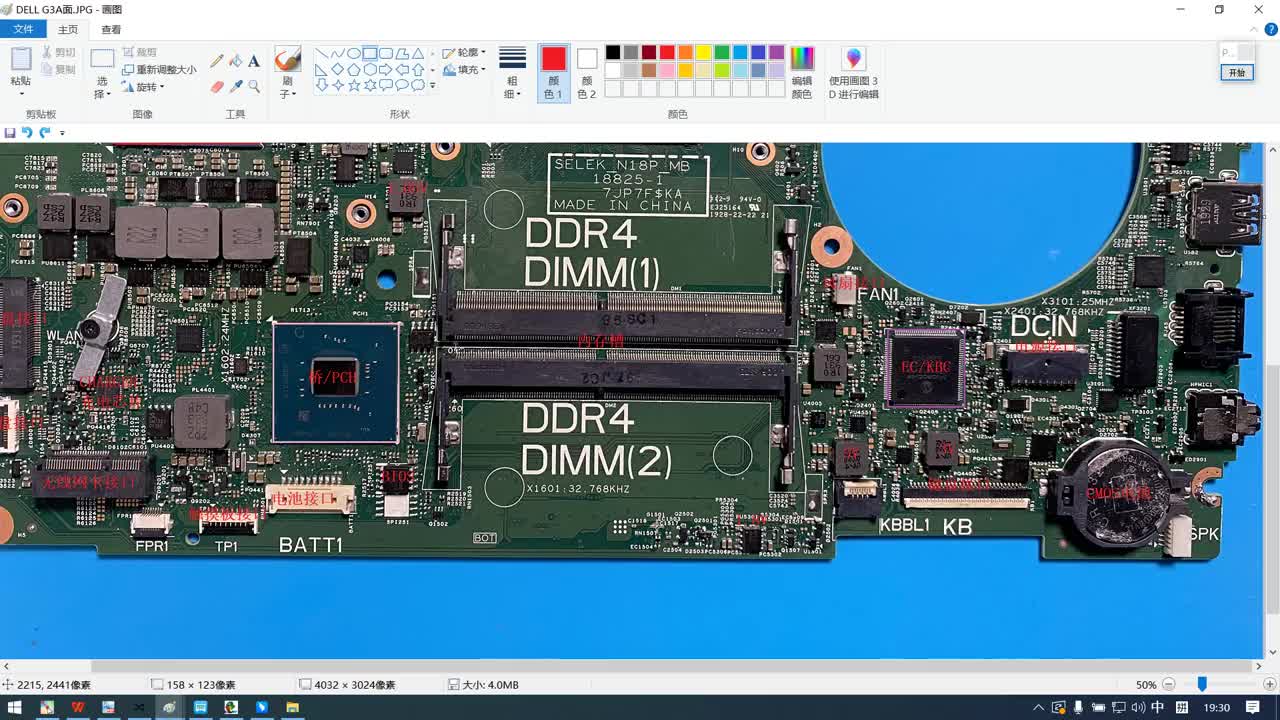1280x720 pixels.
Task: Select the Text tool
Action: [x=254, y=61]
